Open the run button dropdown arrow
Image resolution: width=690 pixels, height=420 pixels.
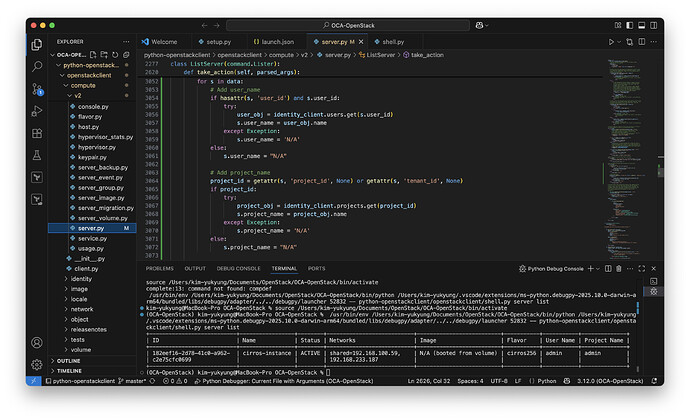coord(619,42)
